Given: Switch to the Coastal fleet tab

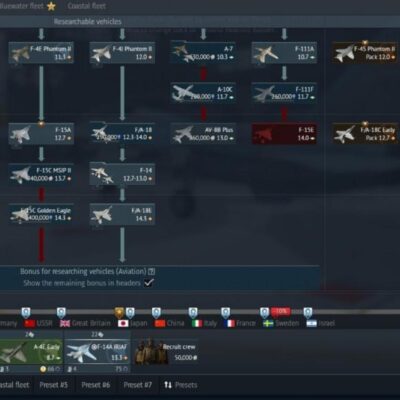Looking at the screenshot, I should [87, 6].
